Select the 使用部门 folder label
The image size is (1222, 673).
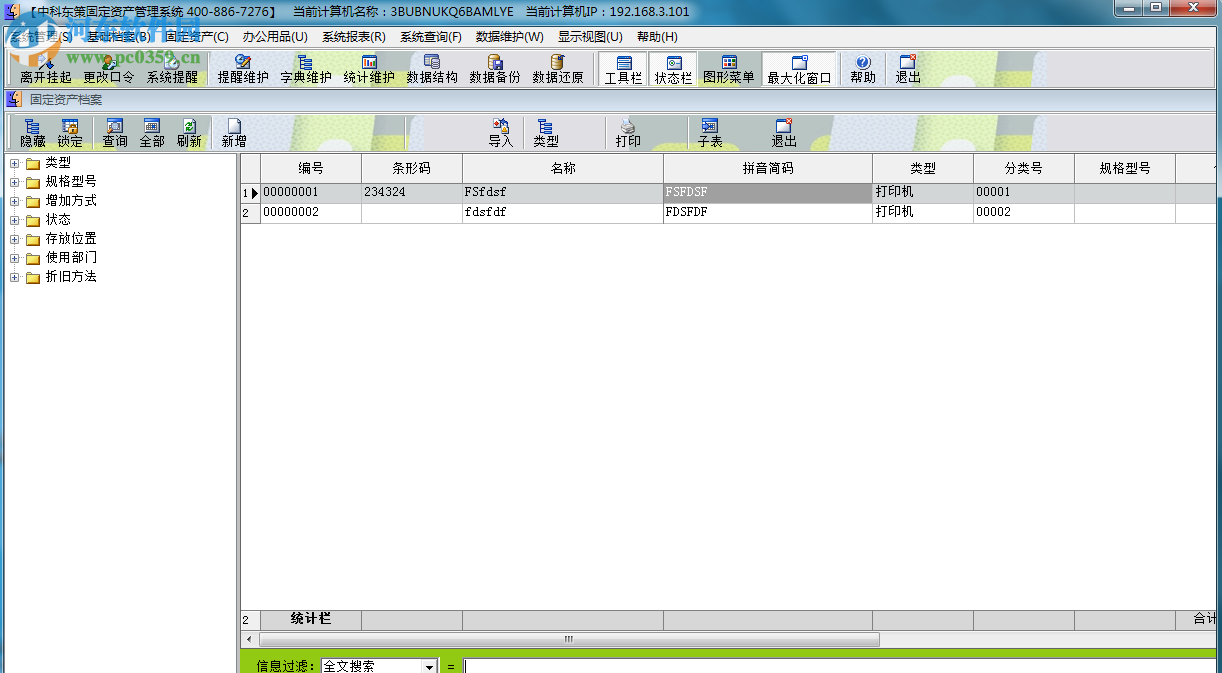click(71, 258)
